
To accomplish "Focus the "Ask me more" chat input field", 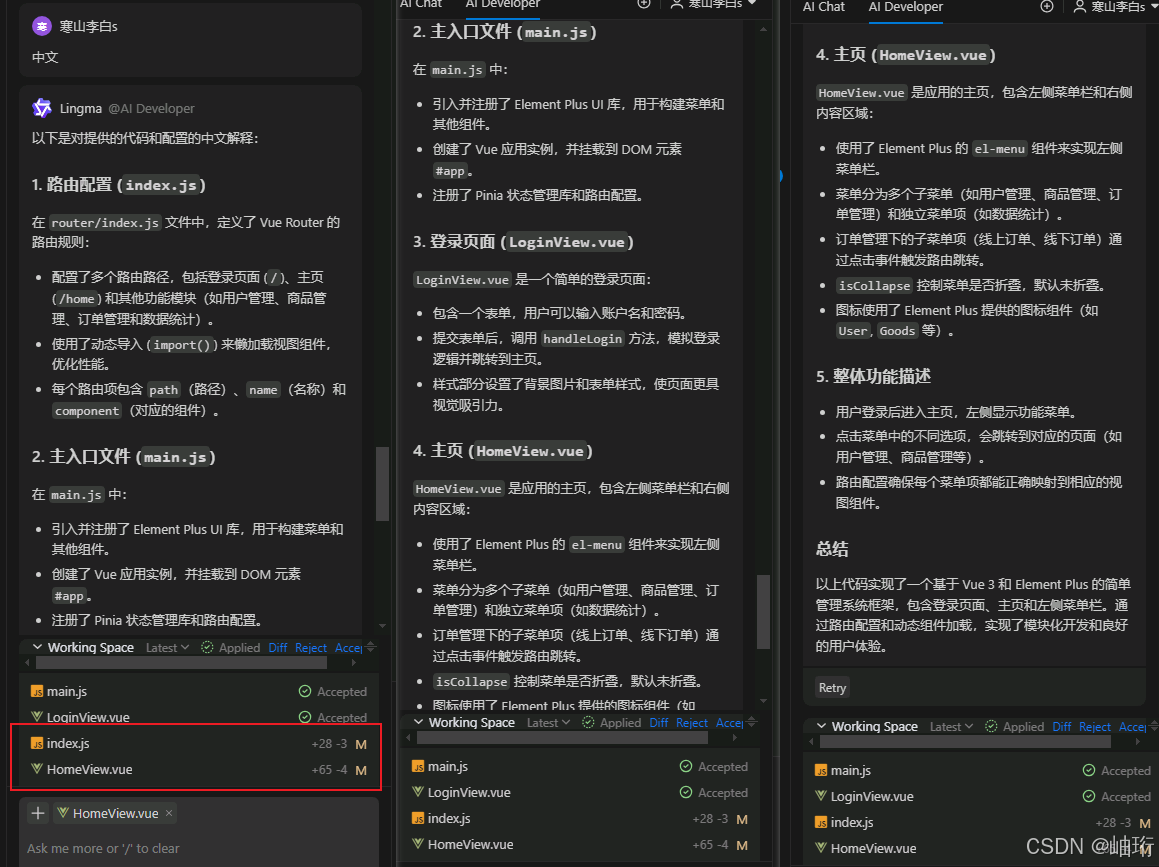I will point(200,848).
